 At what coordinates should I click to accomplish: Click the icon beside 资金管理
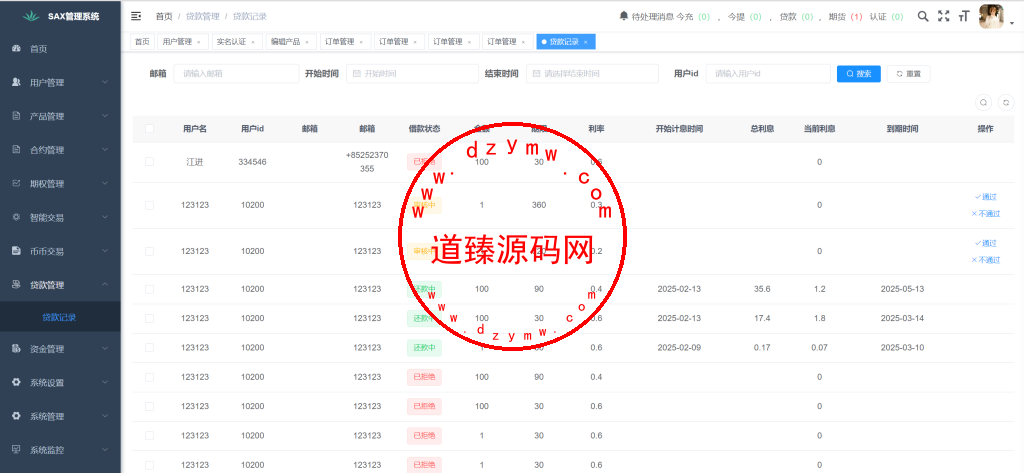(x=16, y=349)
